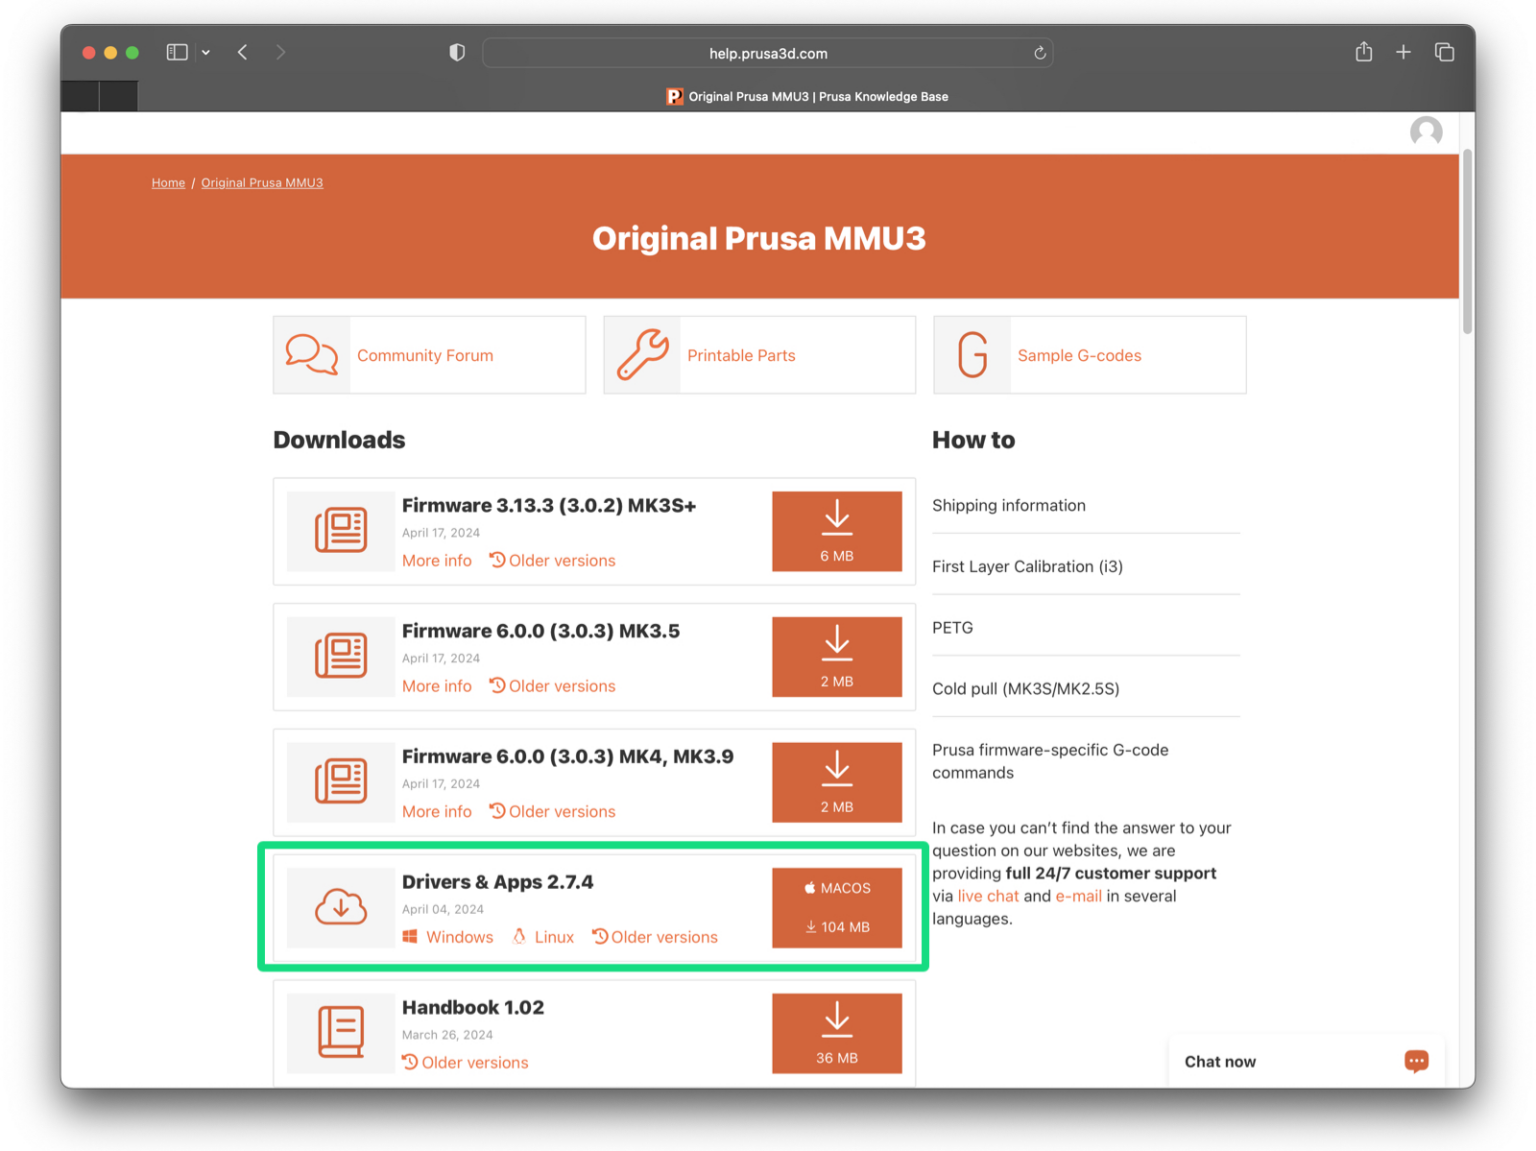Select the Sample G-codes icon
This screenshot has height=1151, width=1536.
point(972,354)
